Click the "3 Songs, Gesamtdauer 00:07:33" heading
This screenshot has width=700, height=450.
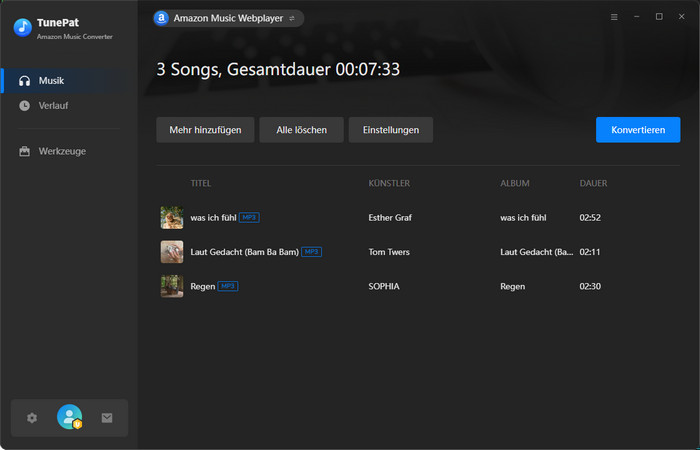point(278,70)
